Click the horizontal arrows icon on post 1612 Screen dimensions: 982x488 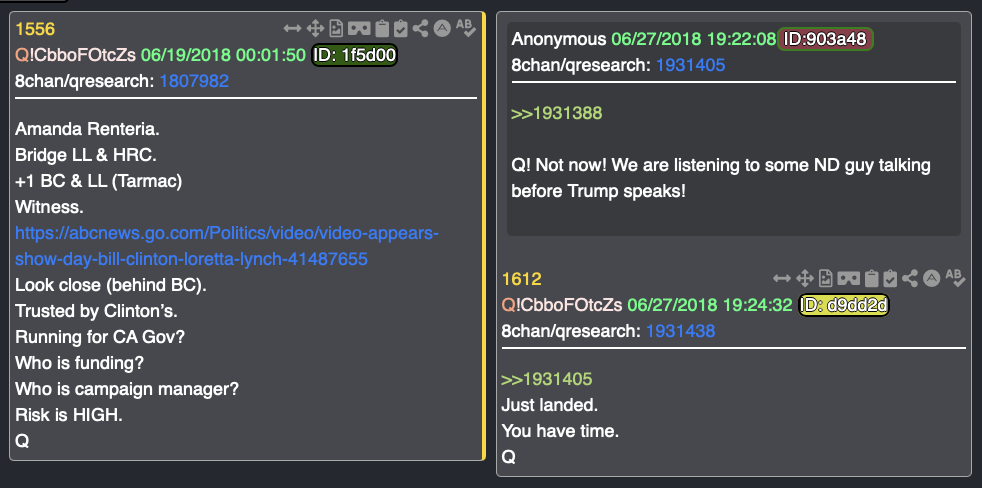pos(782,278)
